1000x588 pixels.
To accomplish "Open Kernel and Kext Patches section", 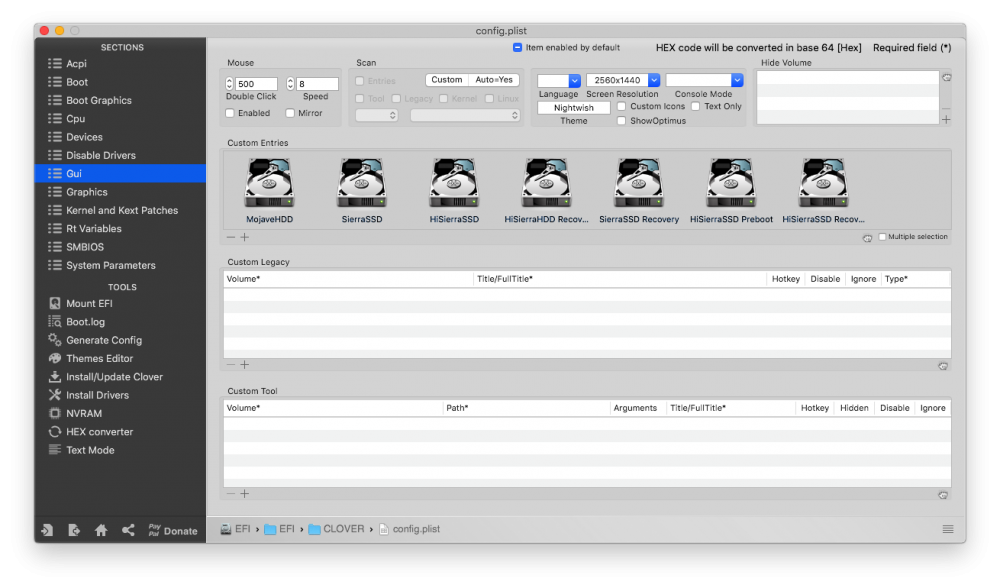I will [x=120, y=210].
